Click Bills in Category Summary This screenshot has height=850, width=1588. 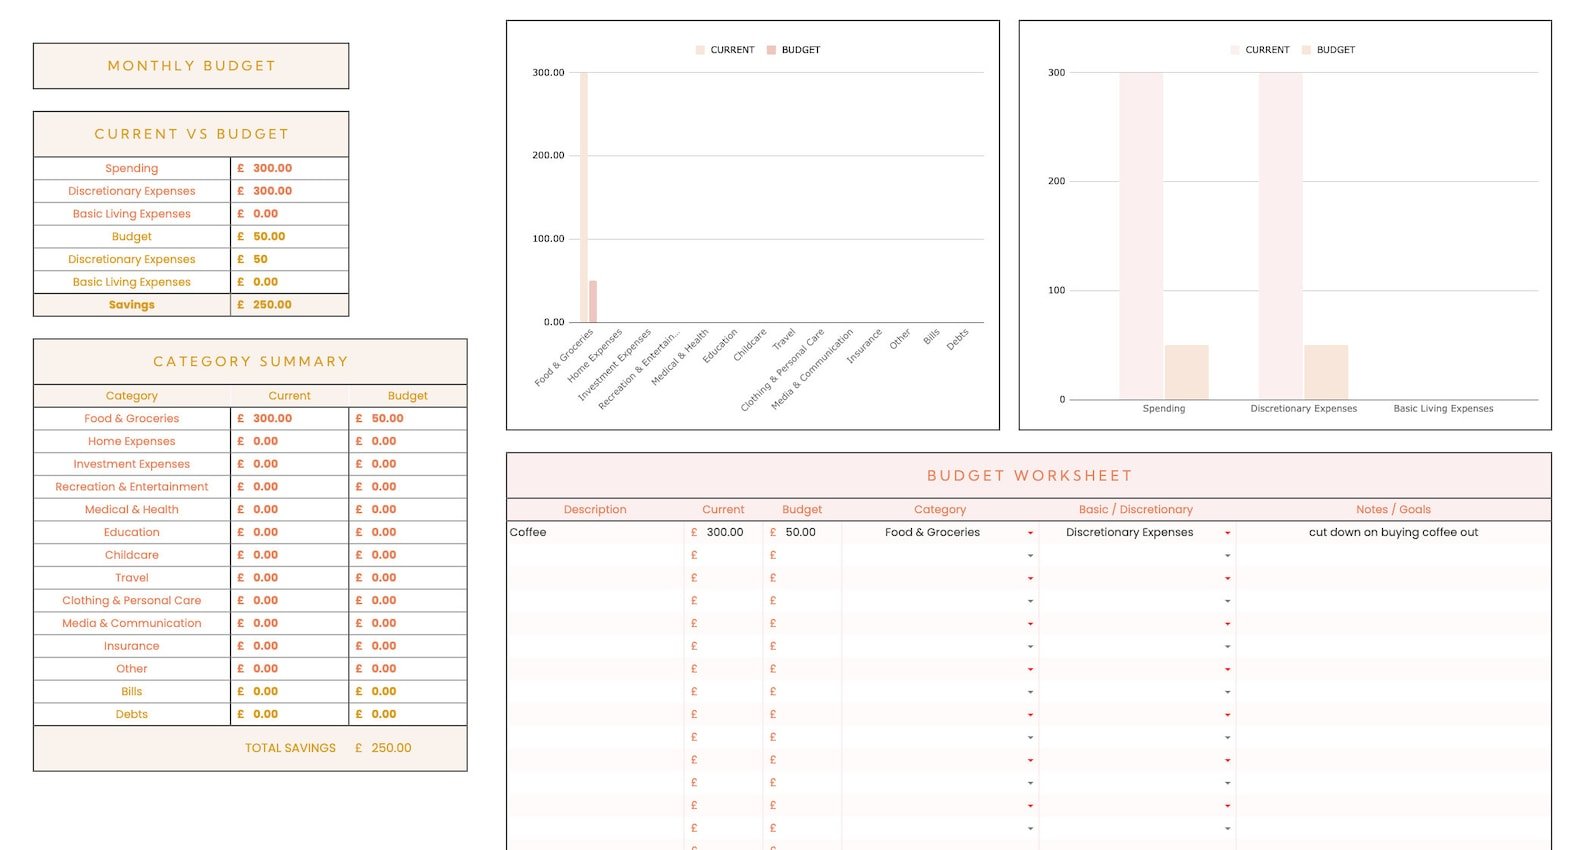[x=132, y=692]
